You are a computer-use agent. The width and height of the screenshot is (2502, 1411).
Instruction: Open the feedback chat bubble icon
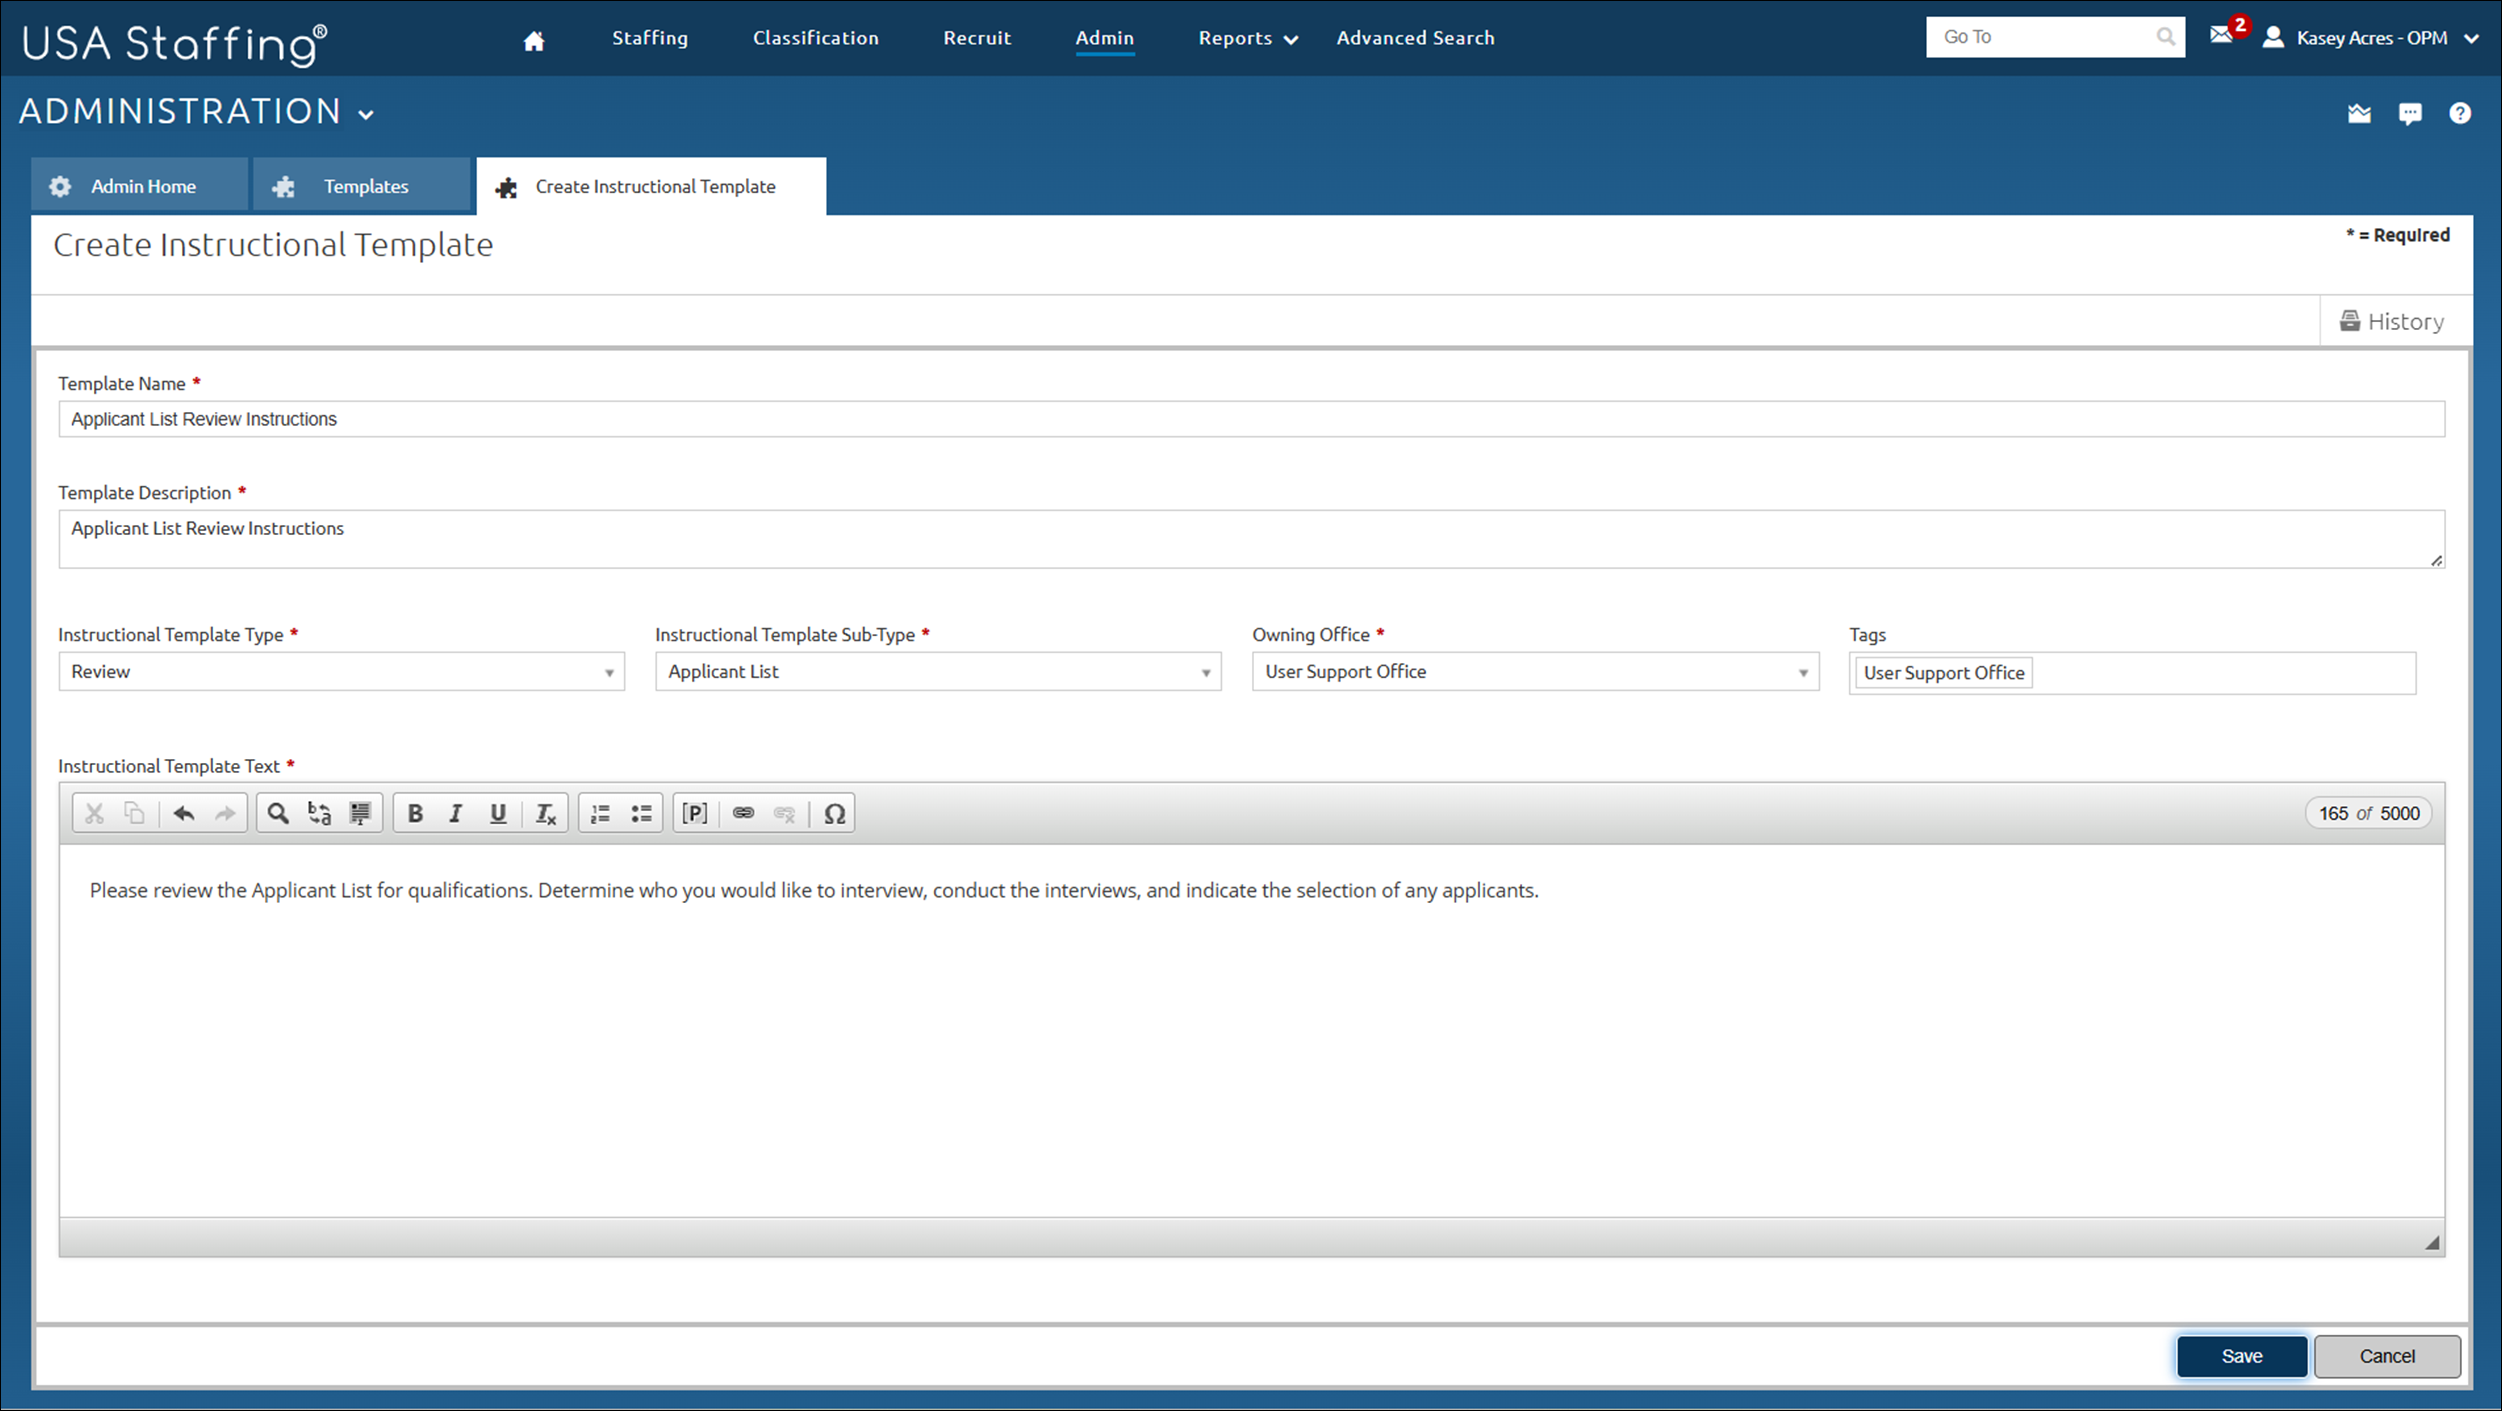point(2410,113)
